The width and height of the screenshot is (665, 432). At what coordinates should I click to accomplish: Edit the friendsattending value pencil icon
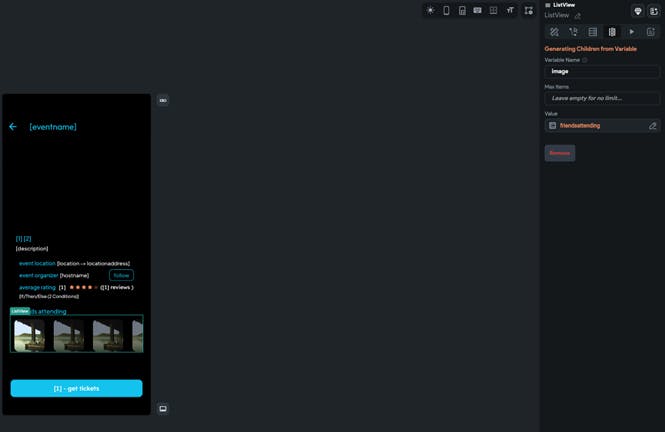coord(652,126)
